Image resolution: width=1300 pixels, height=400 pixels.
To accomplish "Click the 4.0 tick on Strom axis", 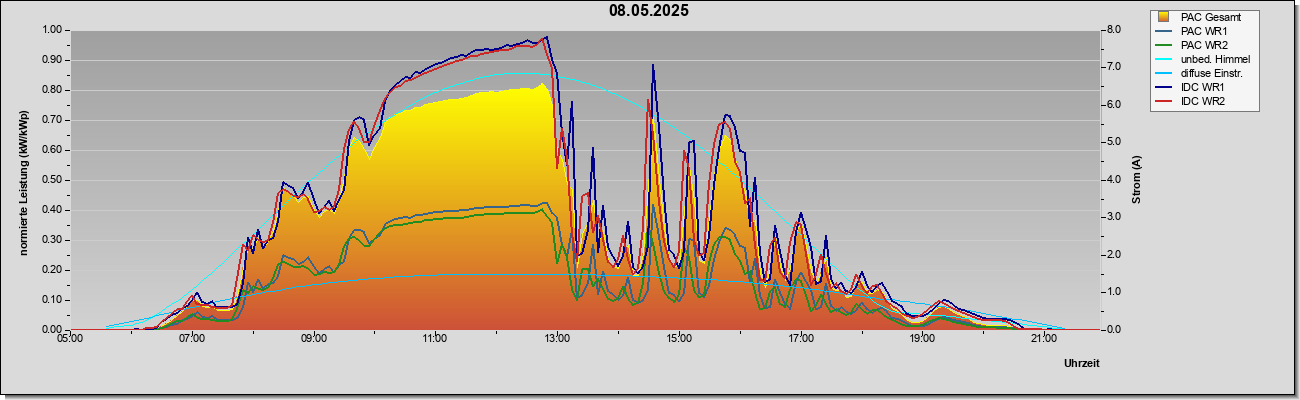I will pos(1114,180).
